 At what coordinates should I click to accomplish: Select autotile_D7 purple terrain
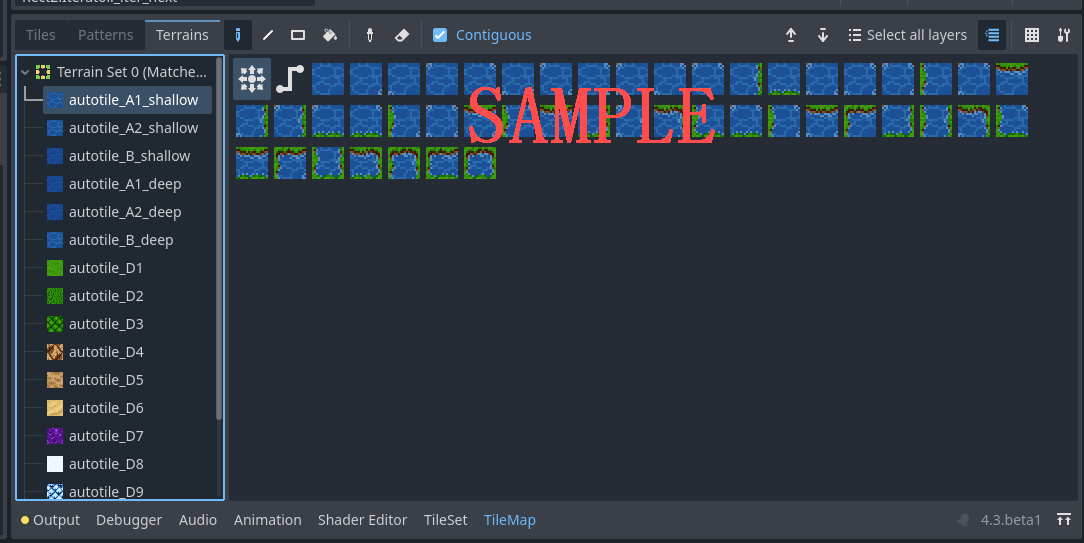(127, 436)
